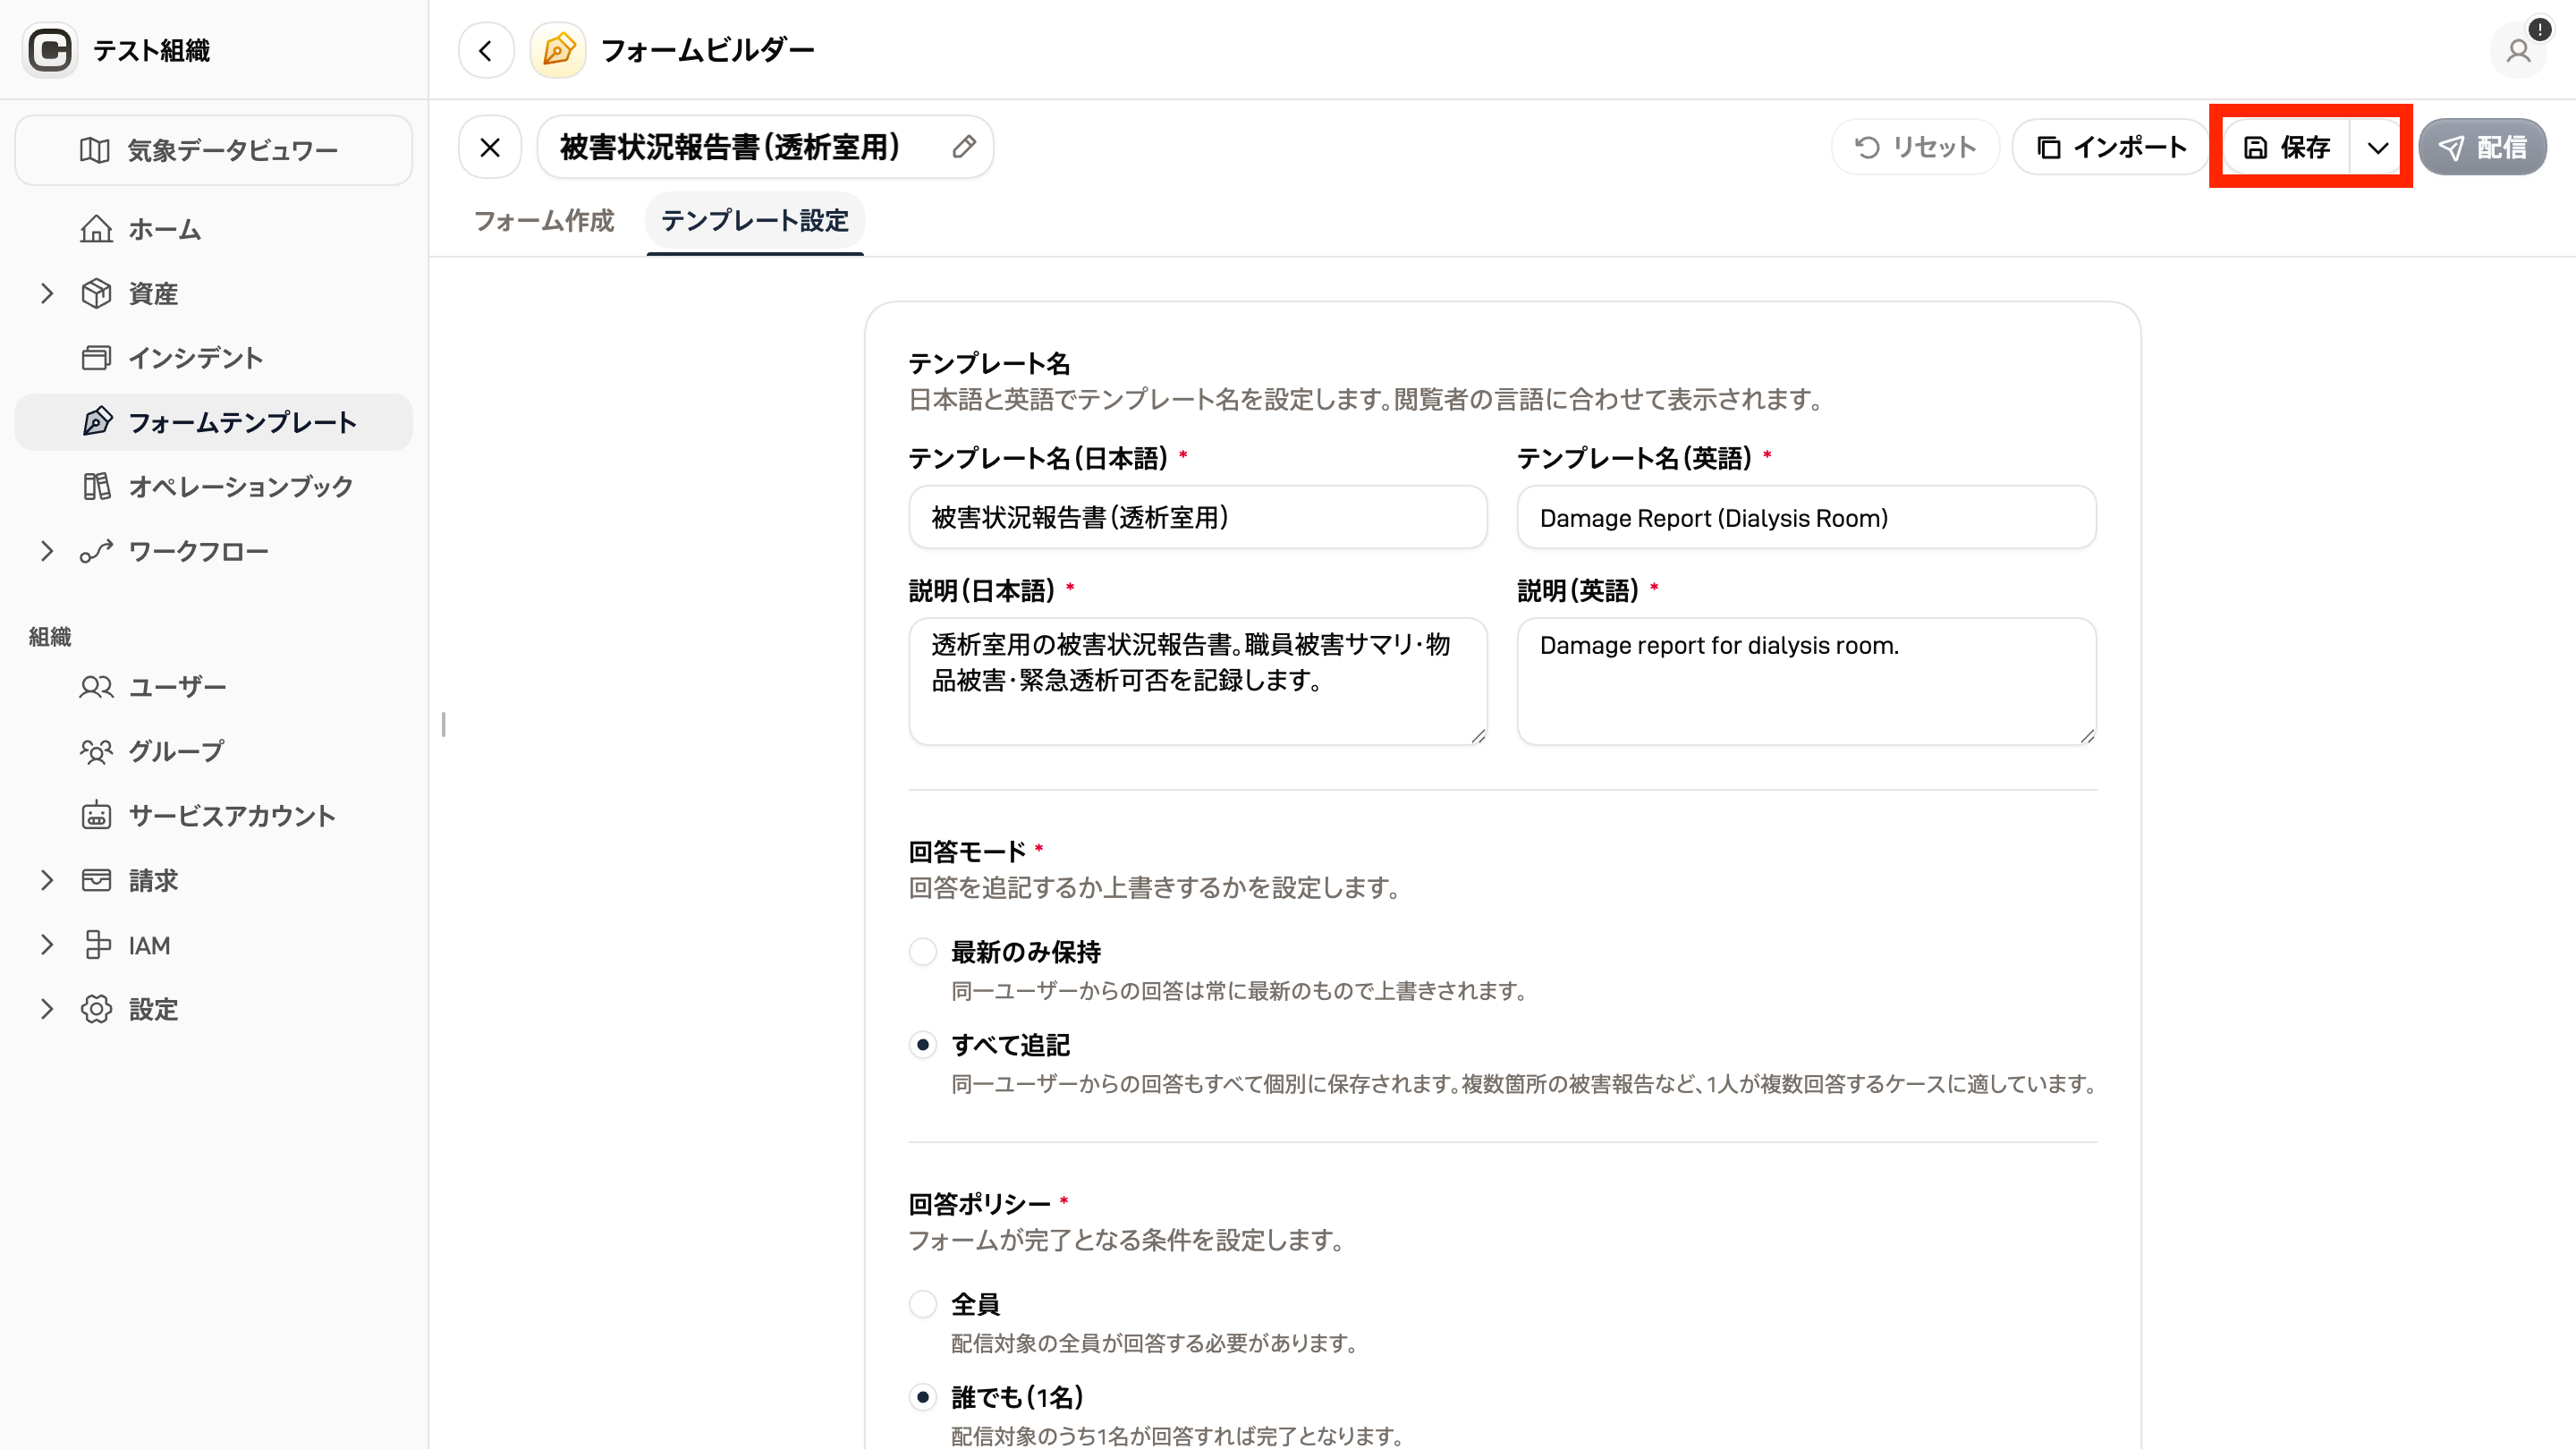Click the pencil icon to rename the form

963,147
